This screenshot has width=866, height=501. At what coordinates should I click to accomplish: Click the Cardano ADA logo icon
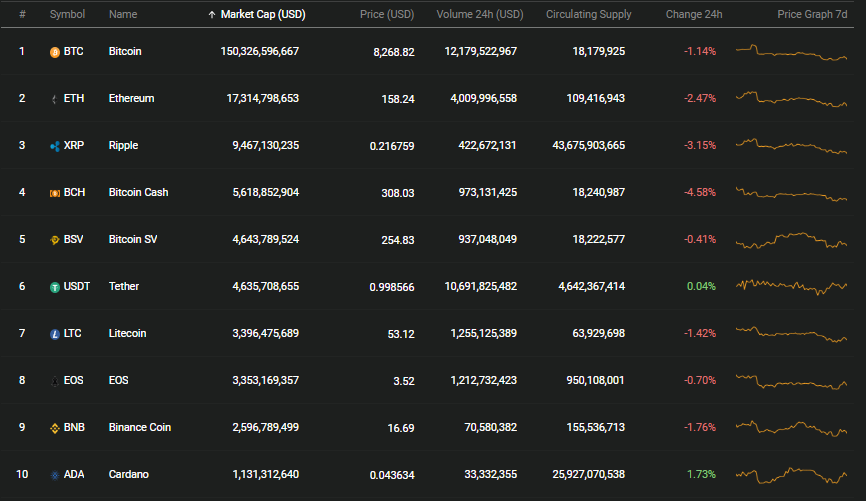55,475
